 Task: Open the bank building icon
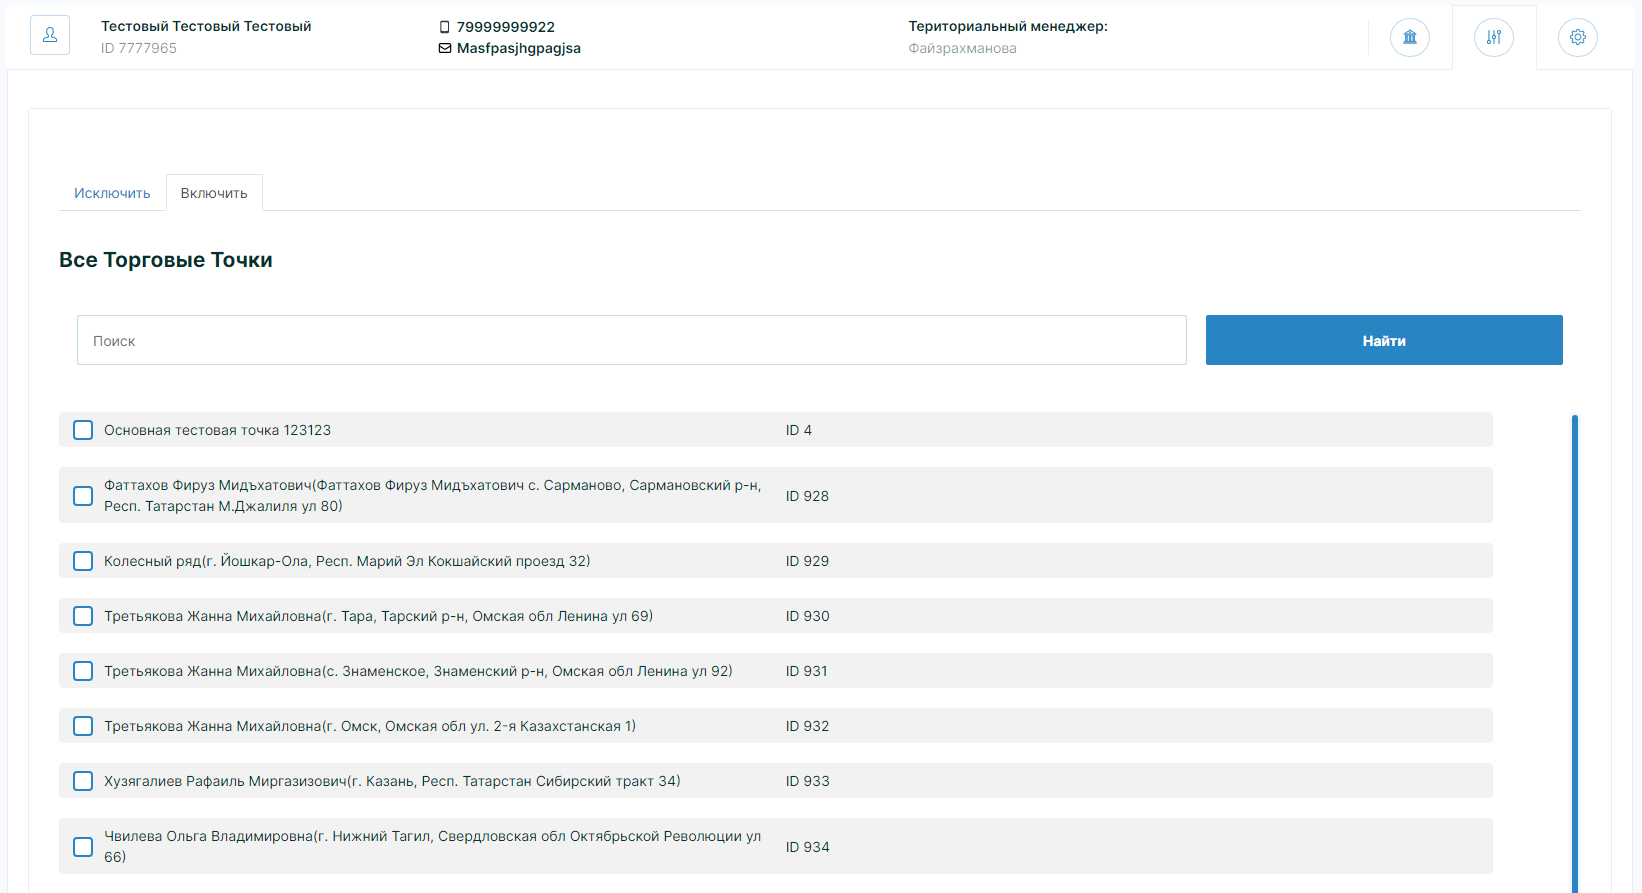1409,37
